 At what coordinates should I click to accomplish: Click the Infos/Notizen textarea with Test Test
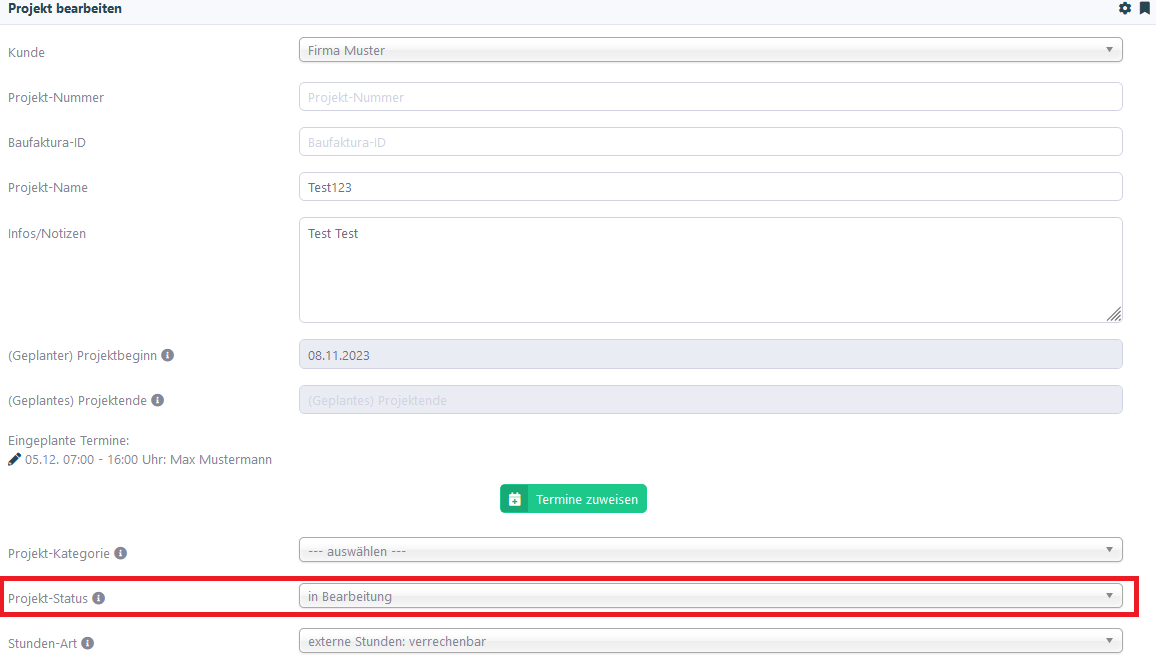pos(711,270)
